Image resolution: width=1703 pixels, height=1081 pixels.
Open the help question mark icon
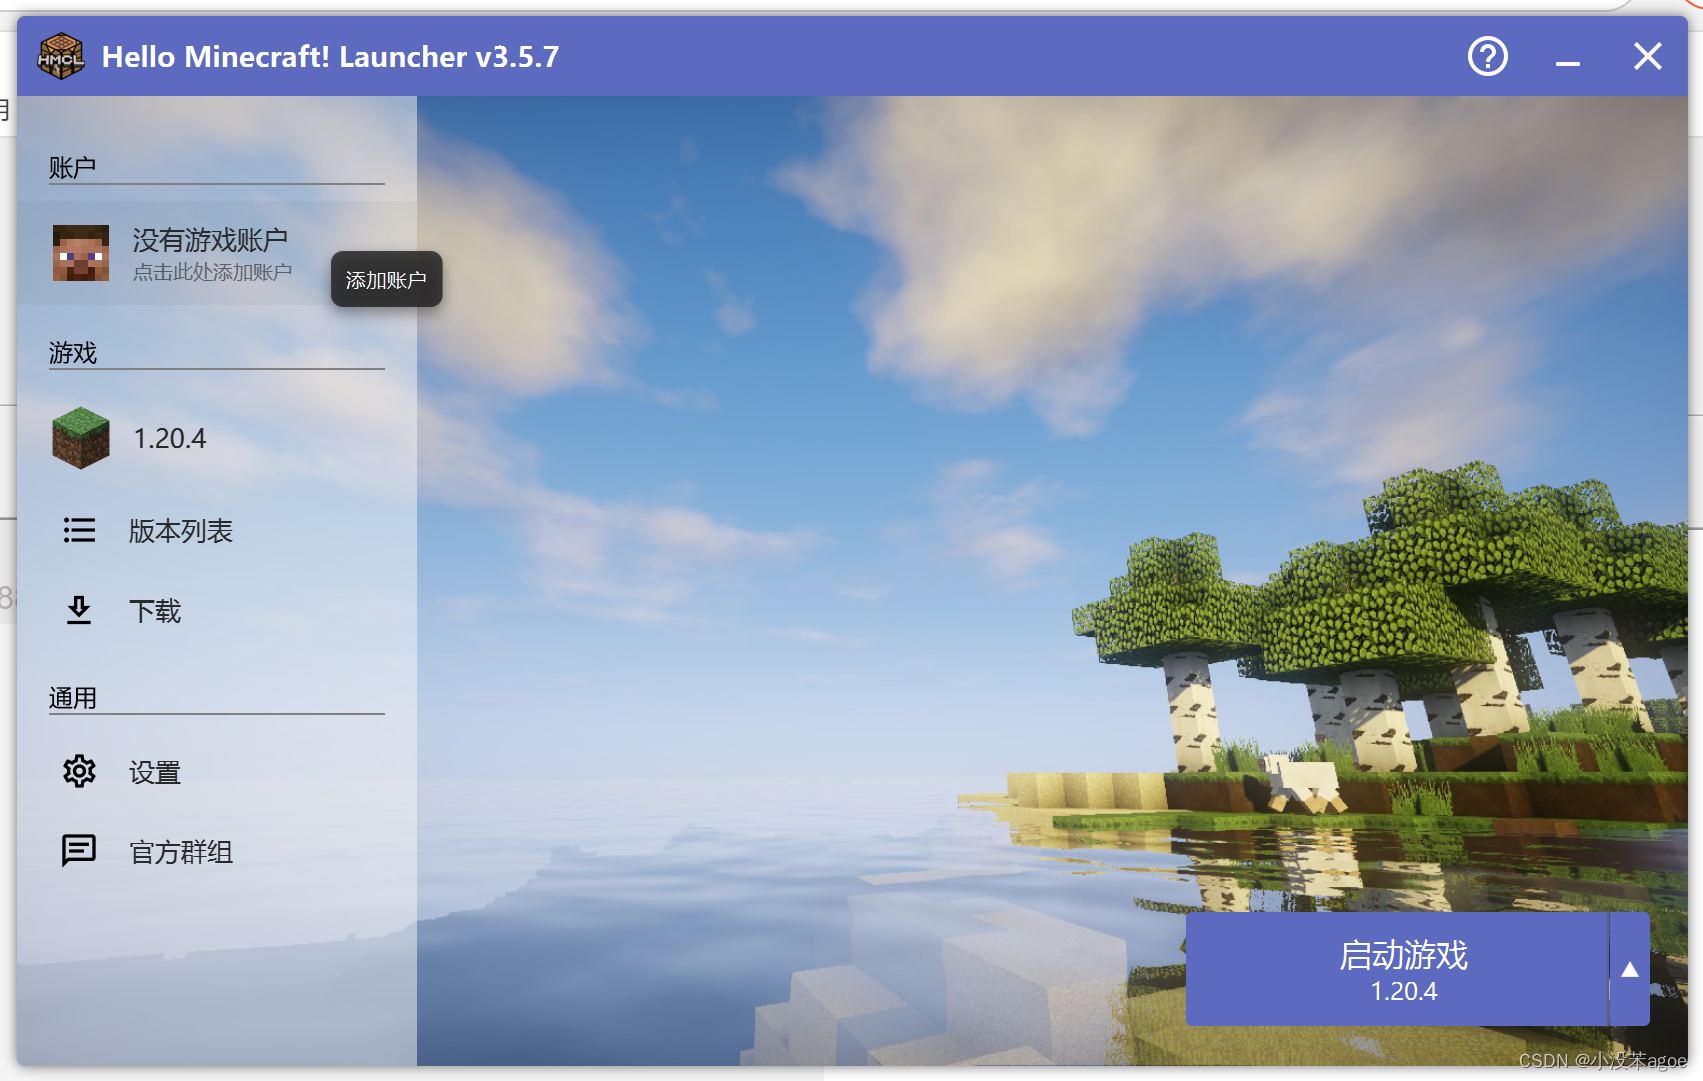tap(1487, 56)
